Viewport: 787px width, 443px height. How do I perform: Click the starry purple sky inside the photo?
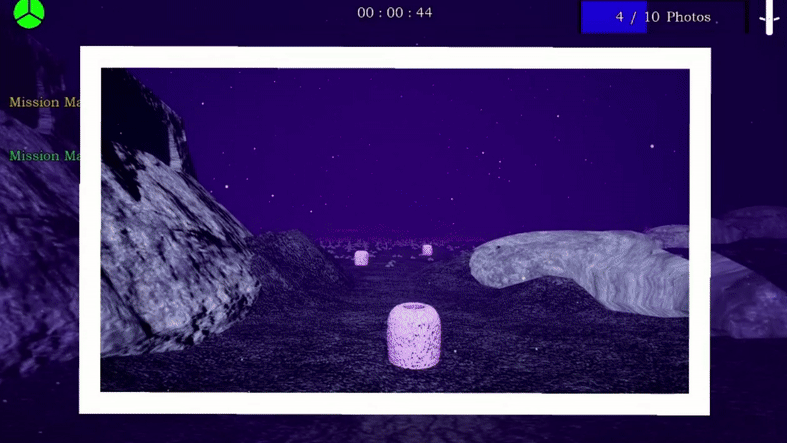(x=420, y=140)
